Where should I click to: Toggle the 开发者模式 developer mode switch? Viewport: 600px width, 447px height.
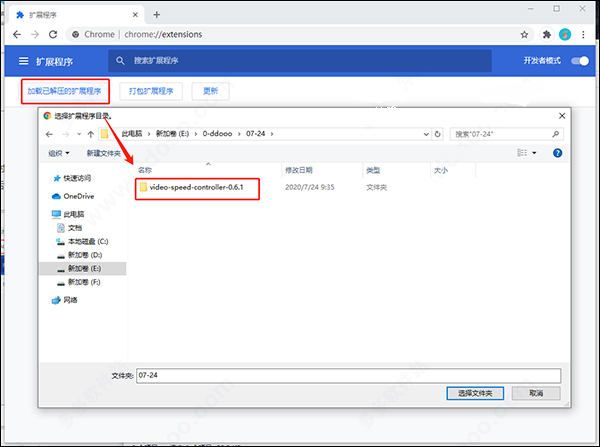pos(580,61)
